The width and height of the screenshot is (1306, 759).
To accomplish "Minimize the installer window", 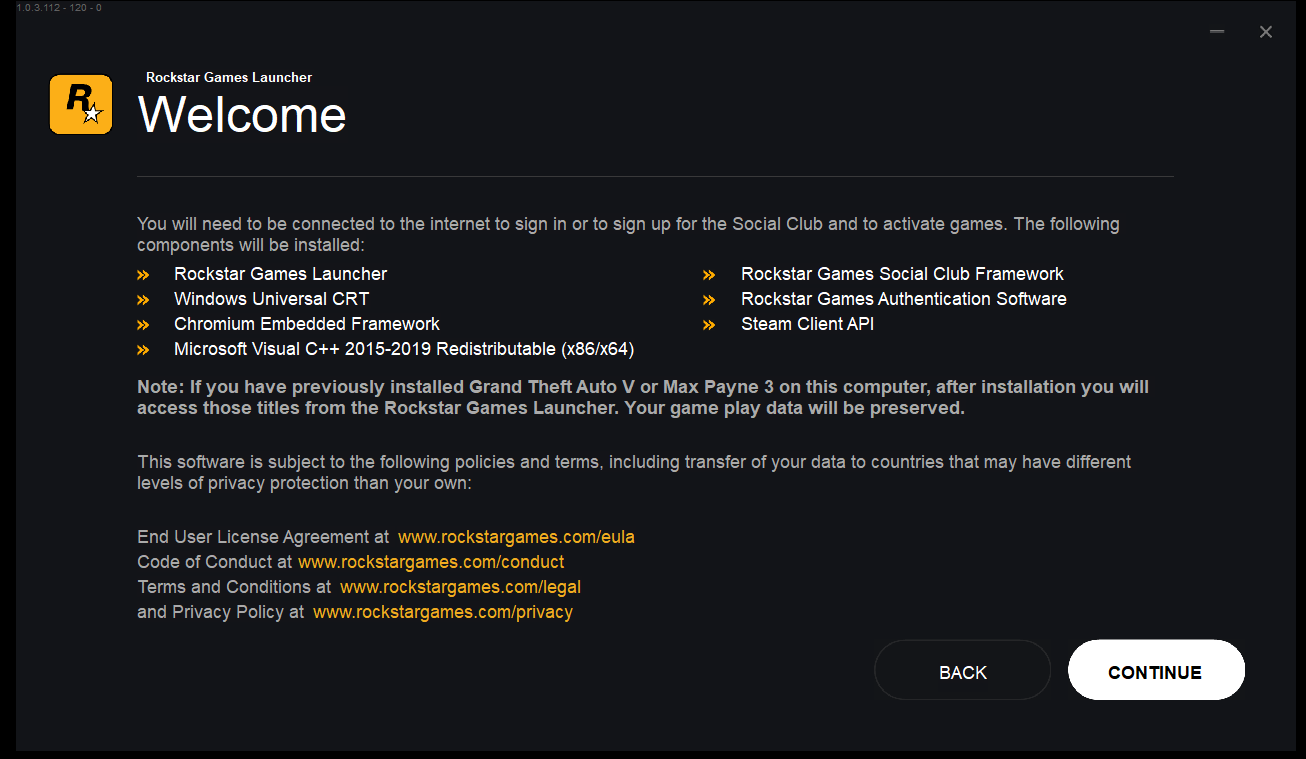I will [x=1217, y=31].
